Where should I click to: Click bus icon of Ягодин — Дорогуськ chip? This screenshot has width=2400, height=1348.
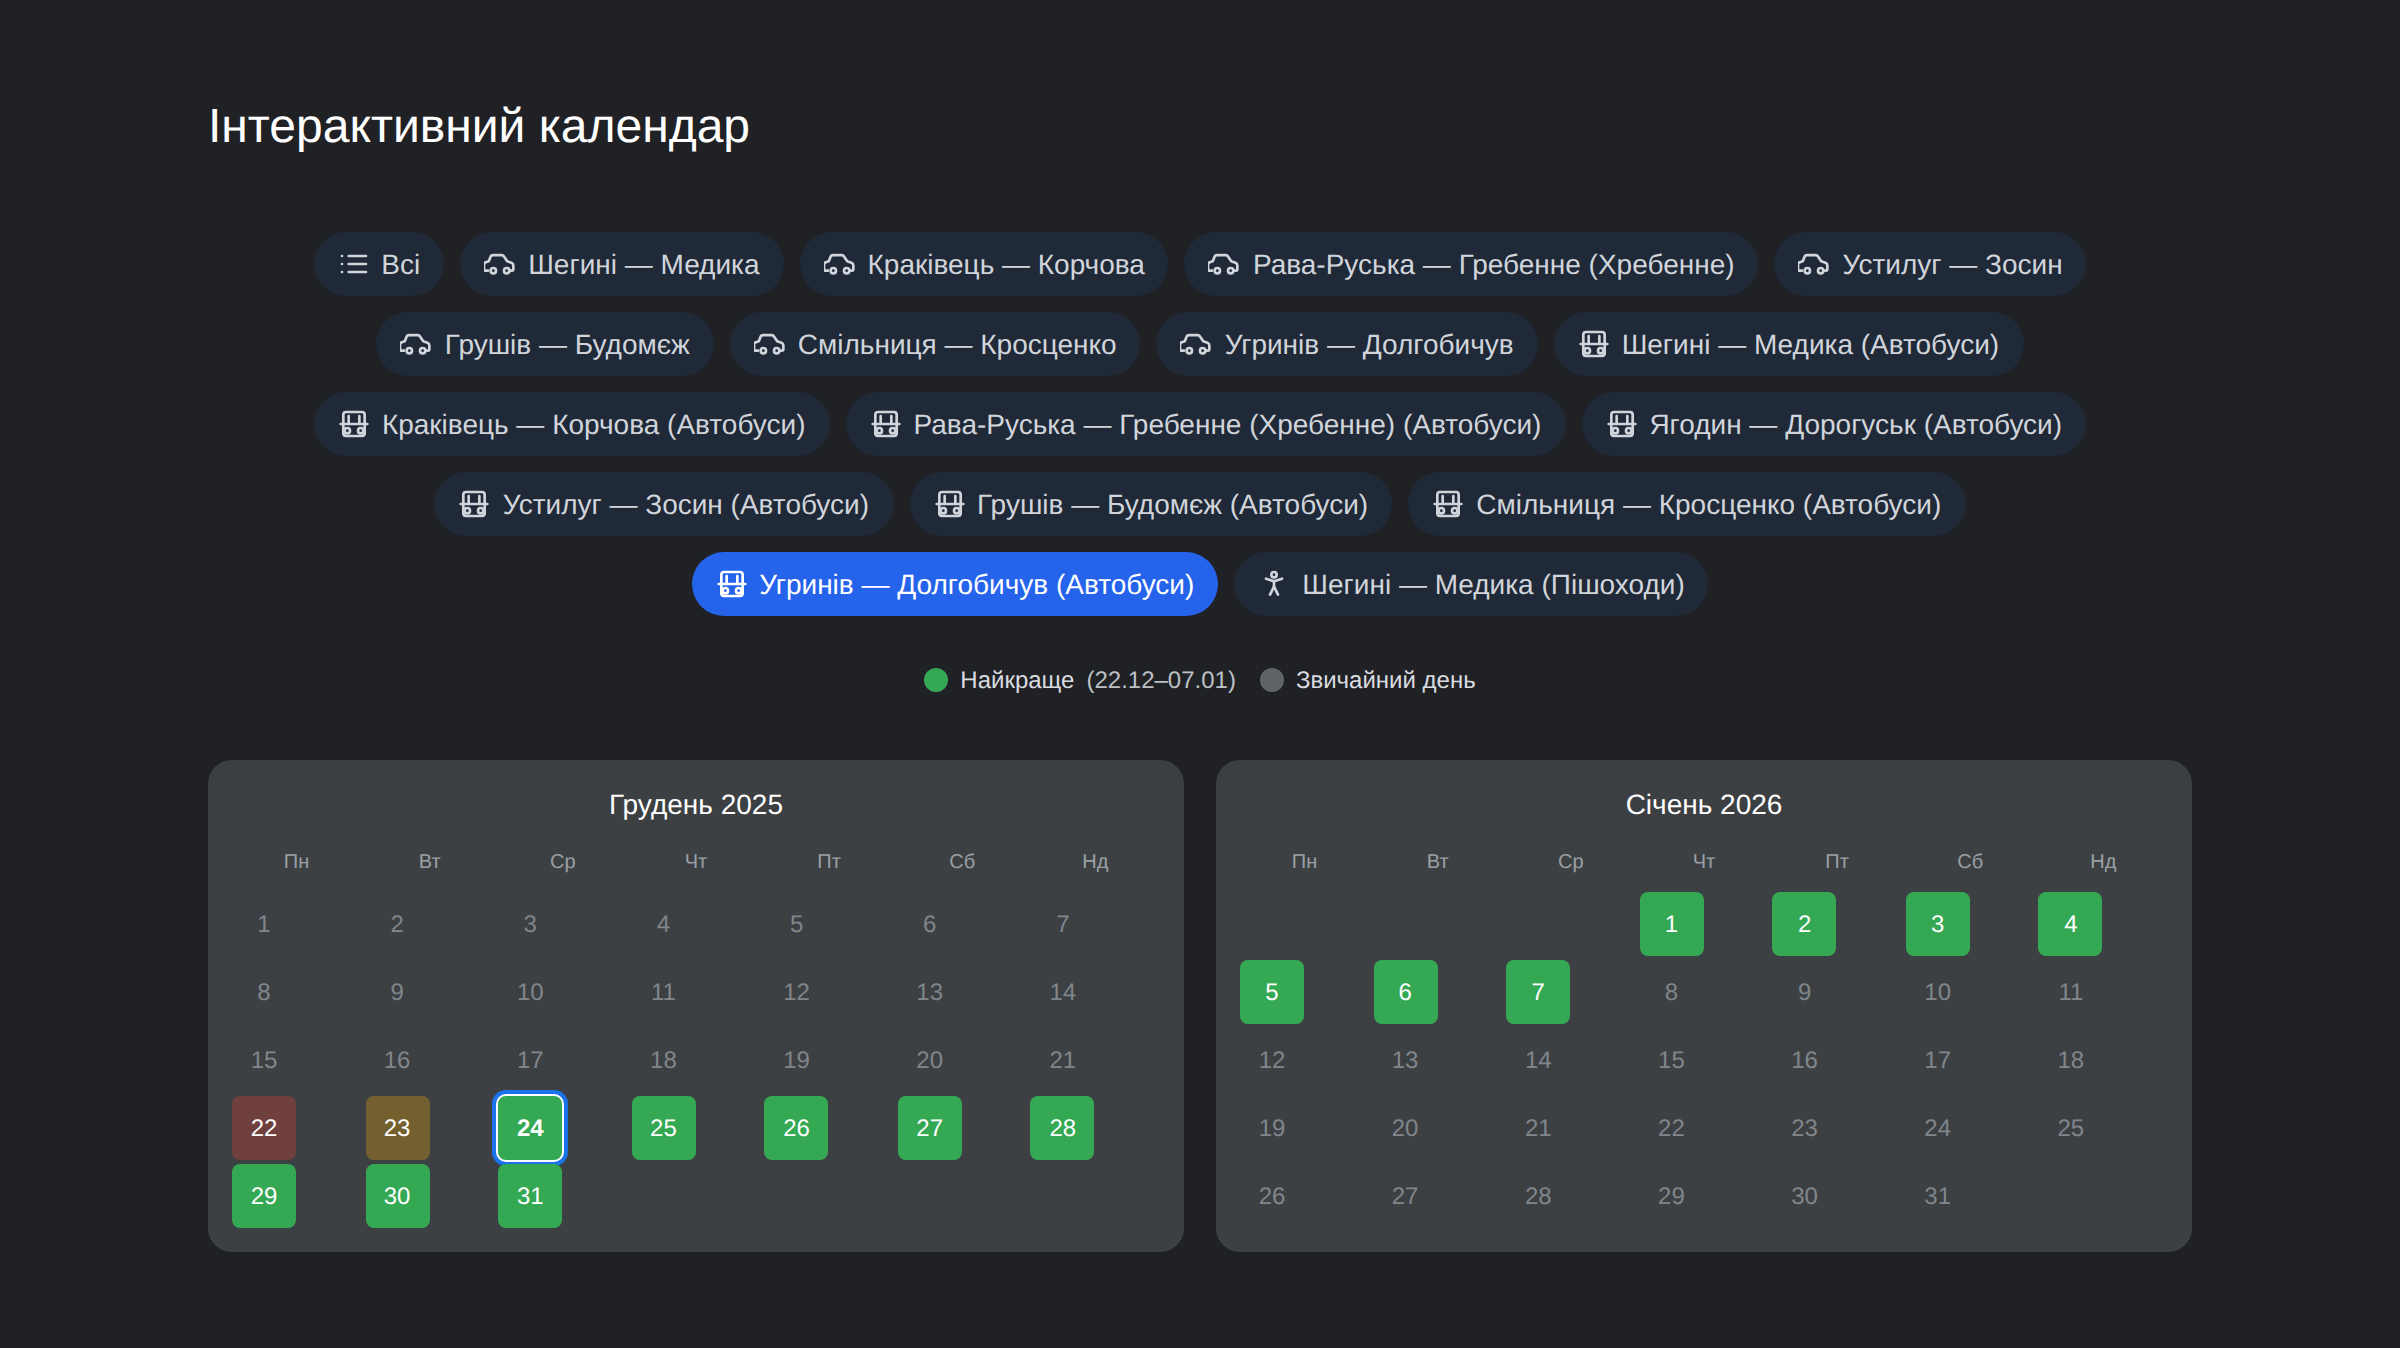[1621, 425]
